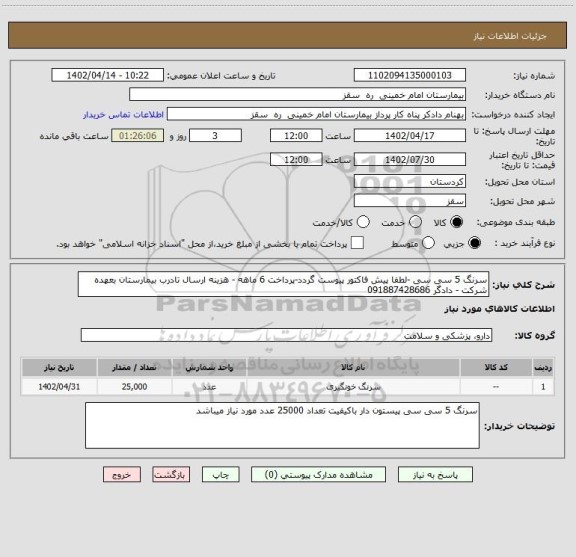Click the تاریخ نیاز column header
This screenshot has height=557, width=576.
click(x=59, y=367)
